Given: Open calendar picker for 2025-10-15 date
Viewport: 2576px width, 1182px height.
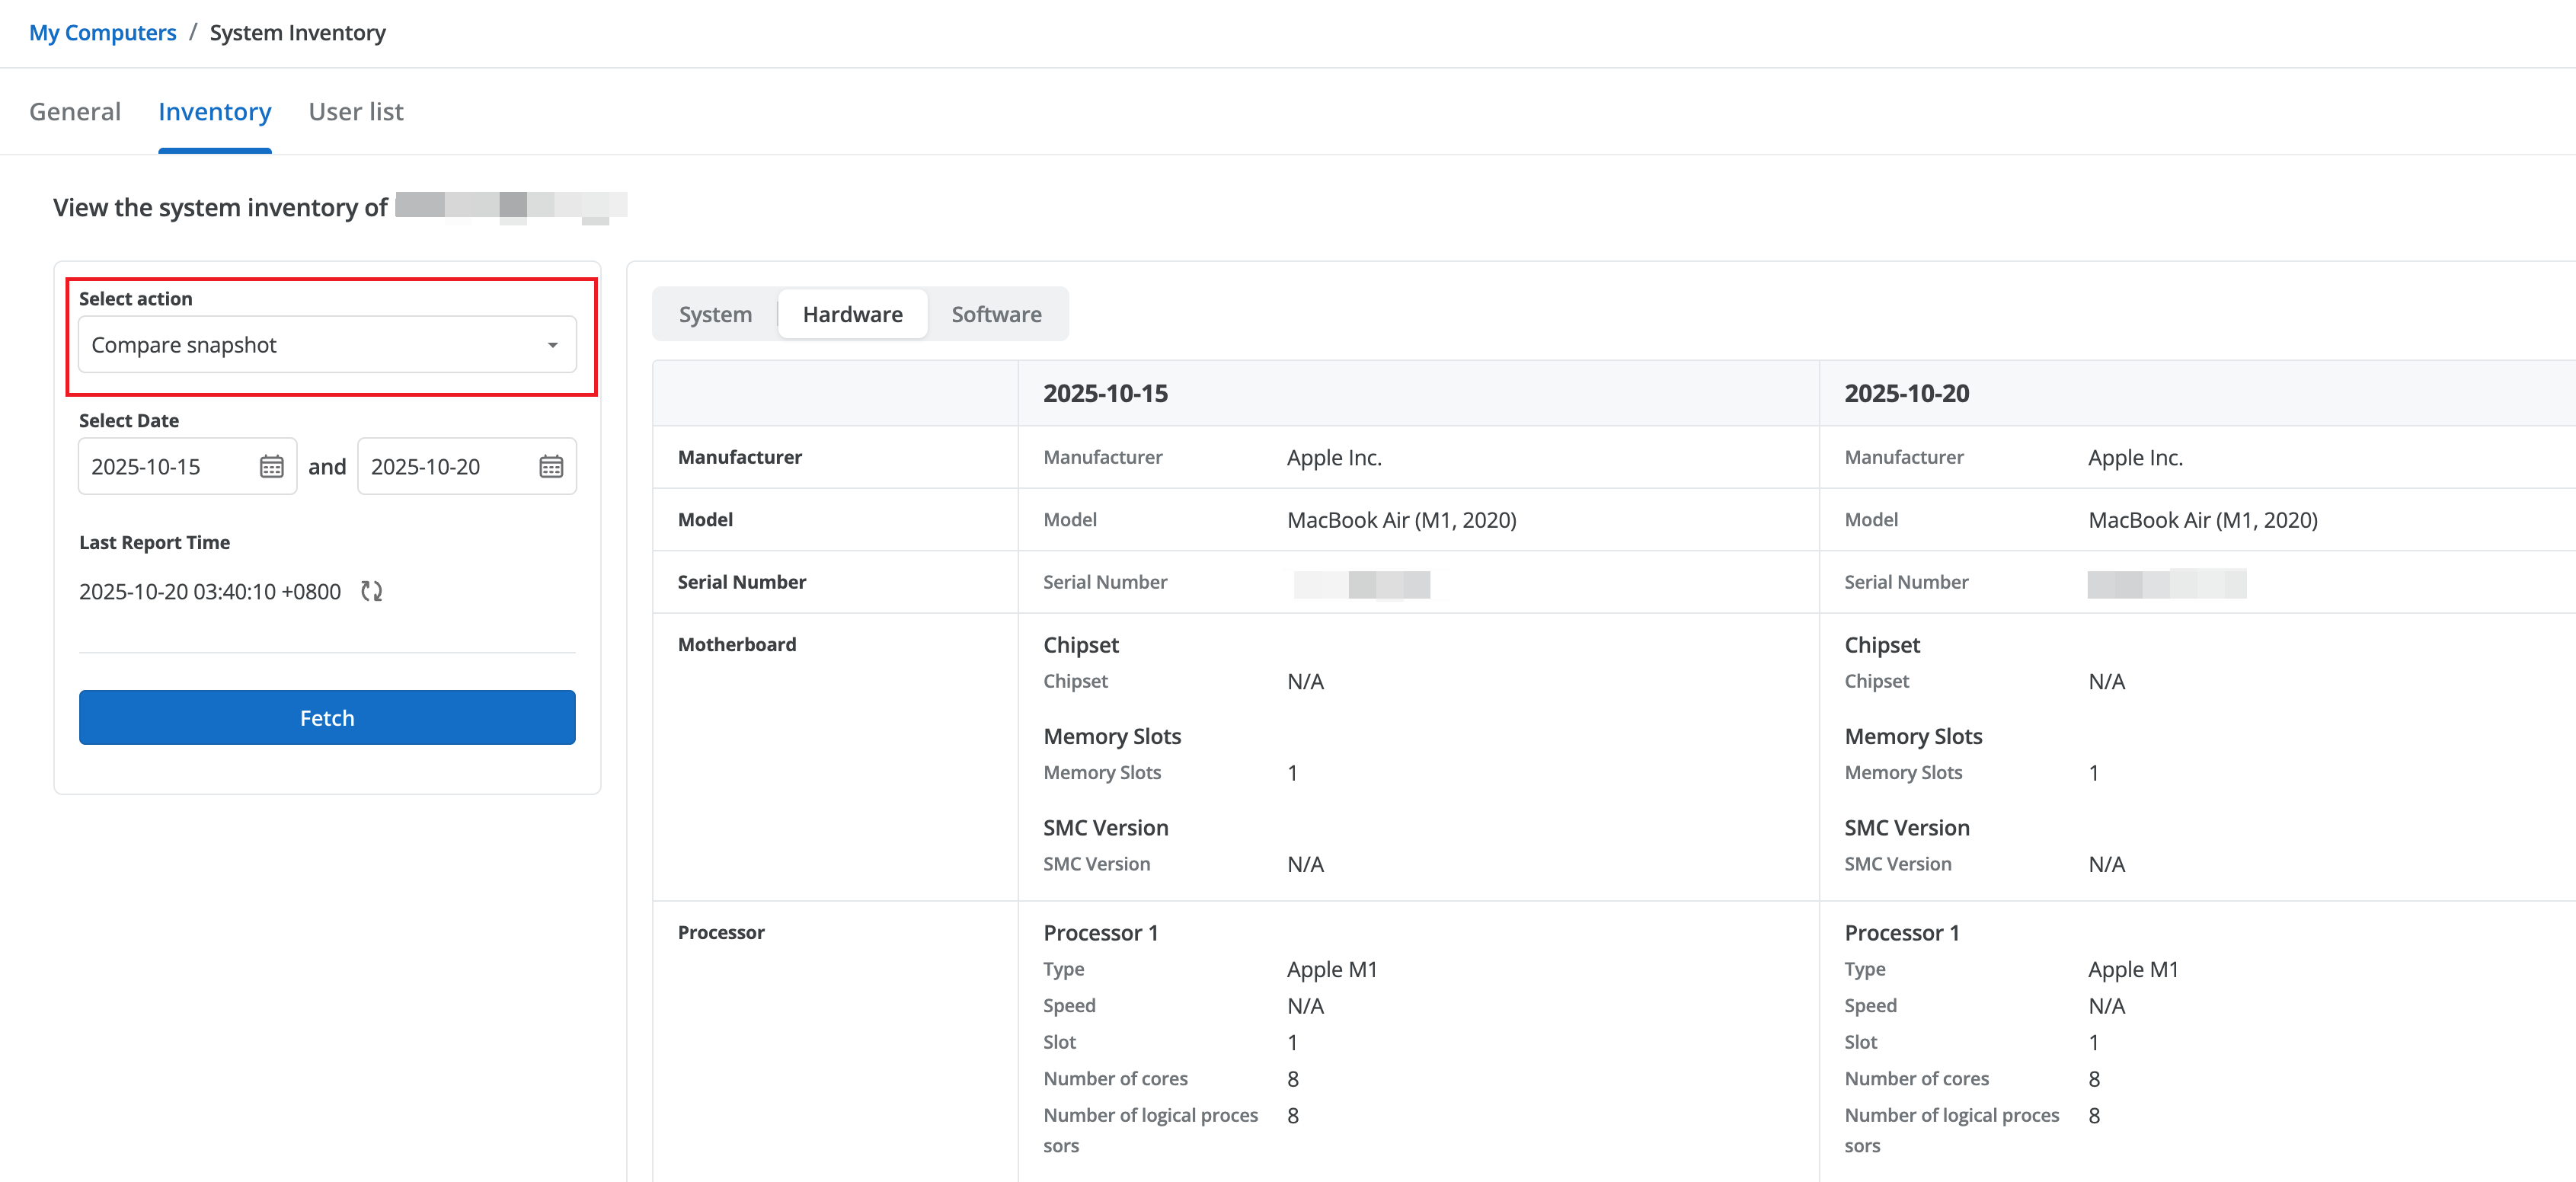Looking at the screenshot, I should click(271, 466).
